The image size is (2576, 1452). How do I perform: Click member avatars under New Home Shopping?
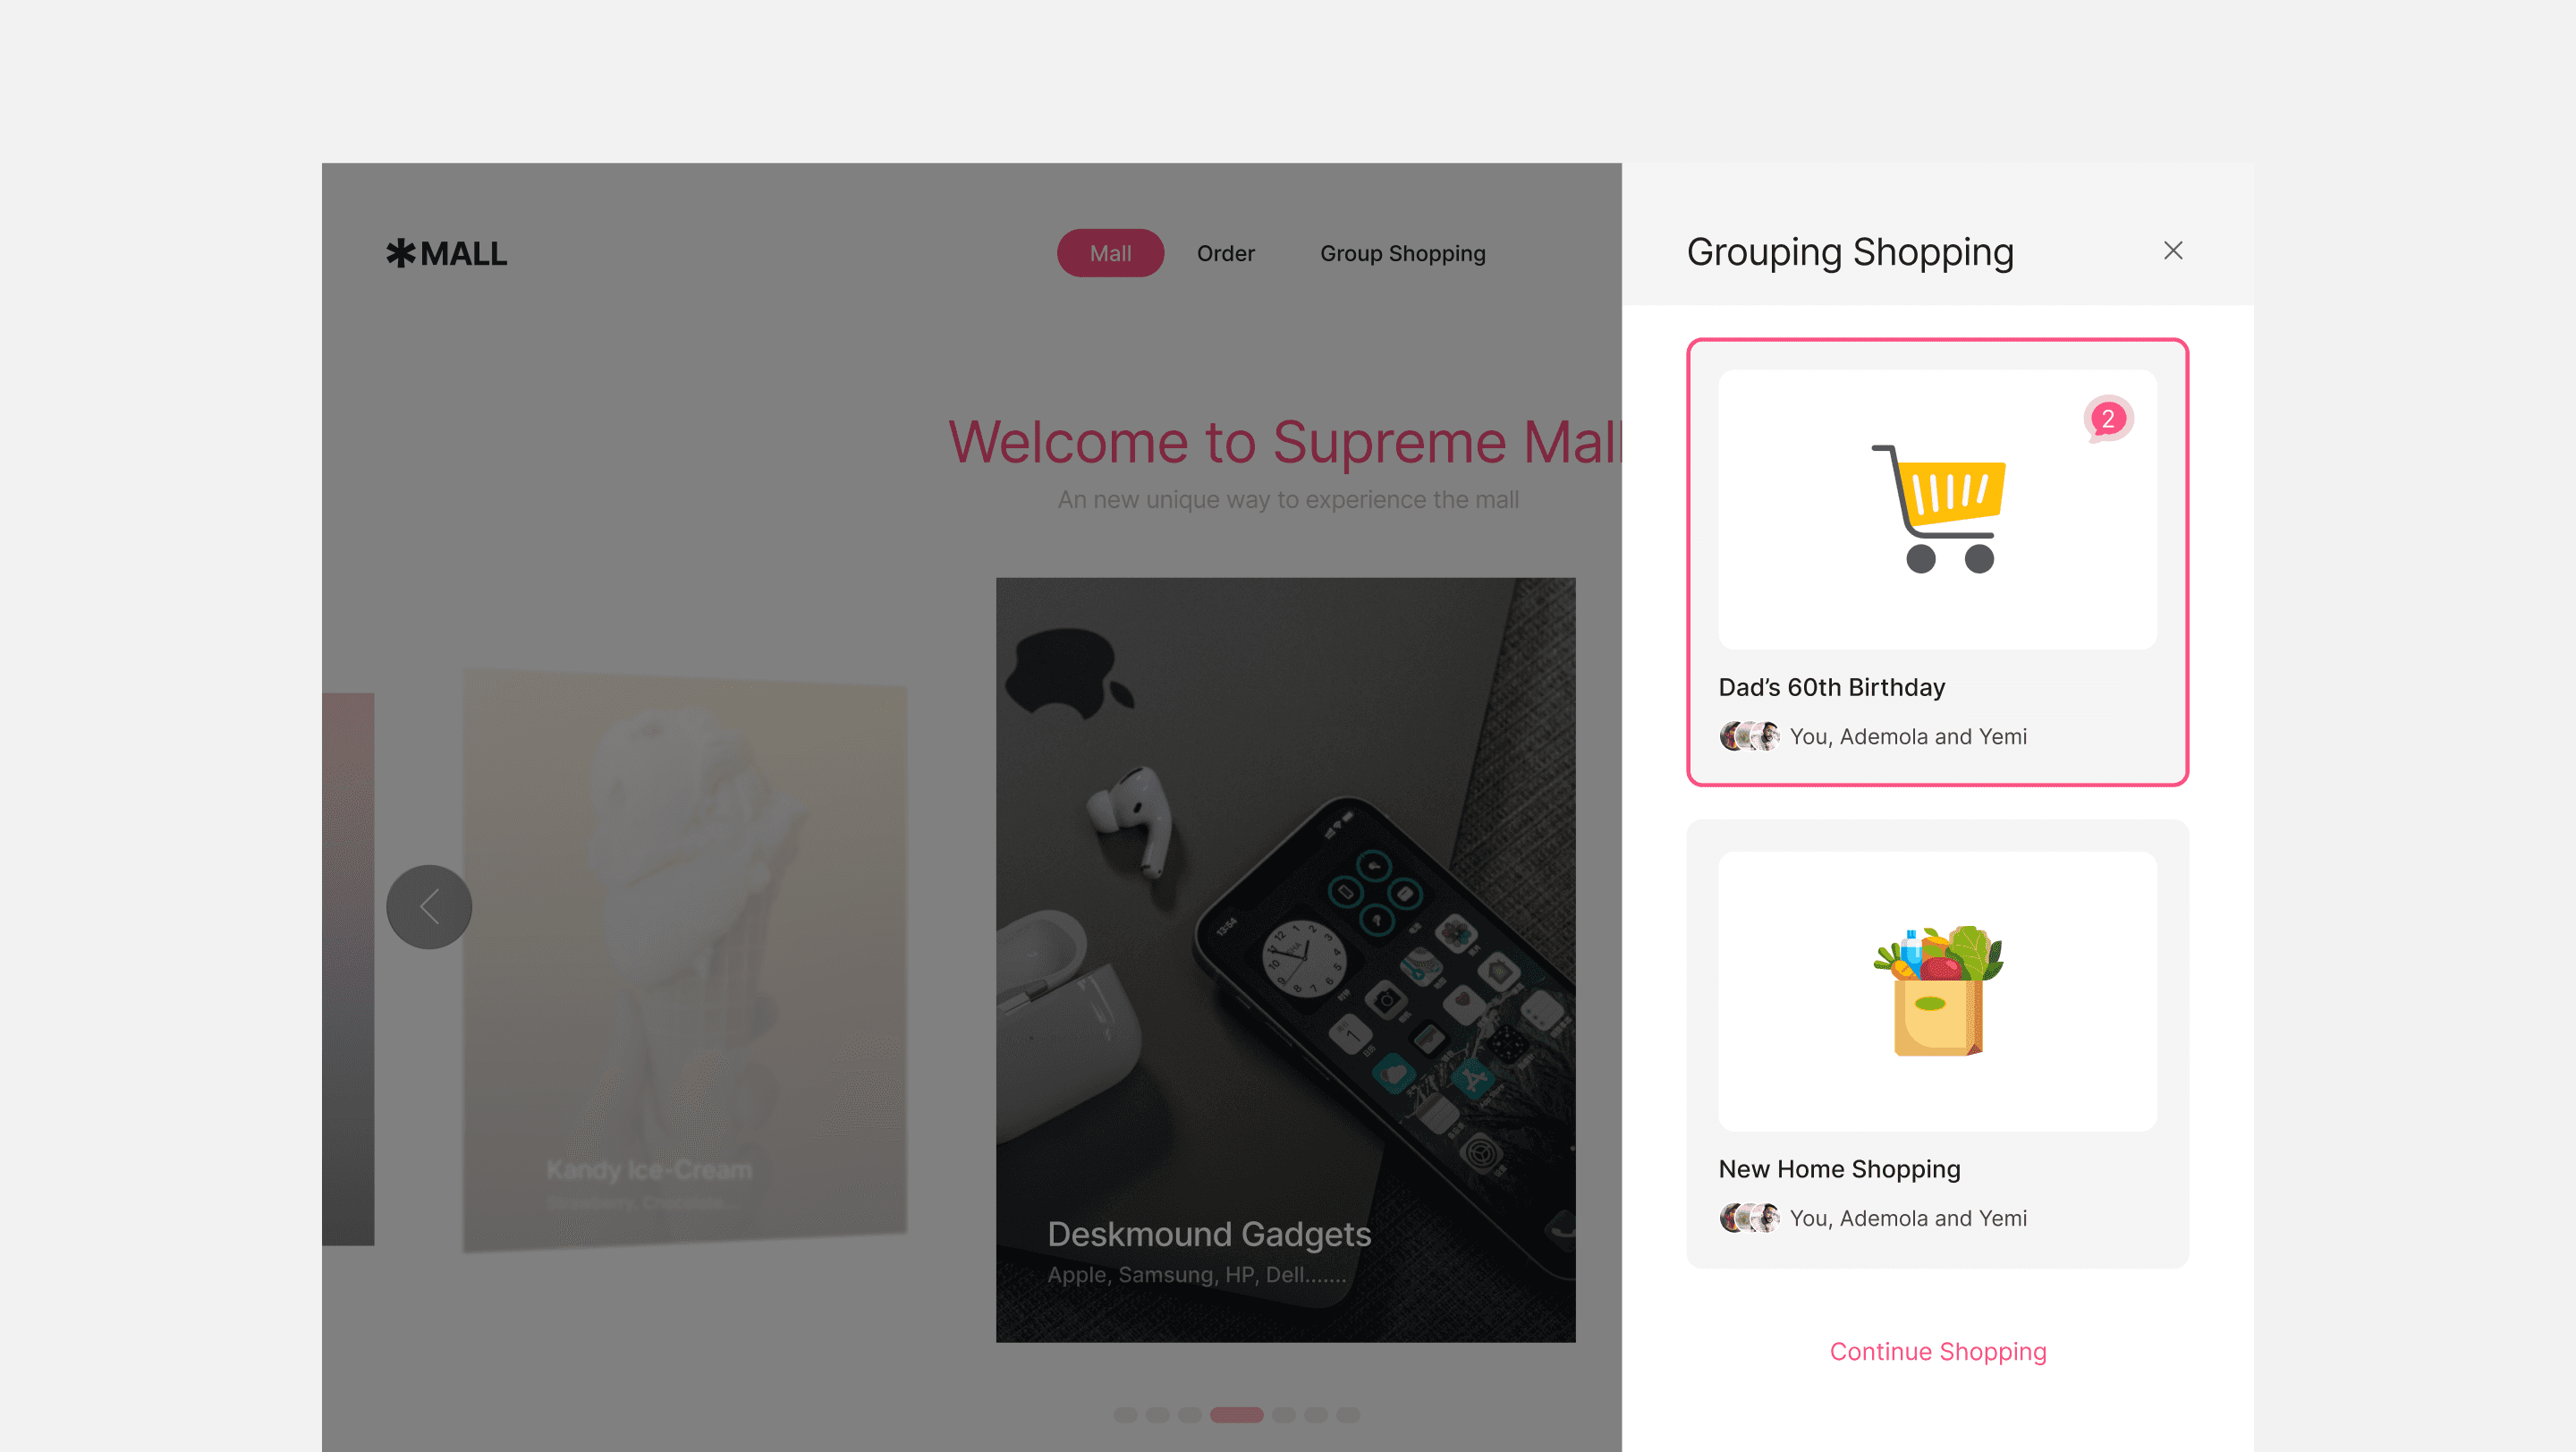tap(1749, 1218)
